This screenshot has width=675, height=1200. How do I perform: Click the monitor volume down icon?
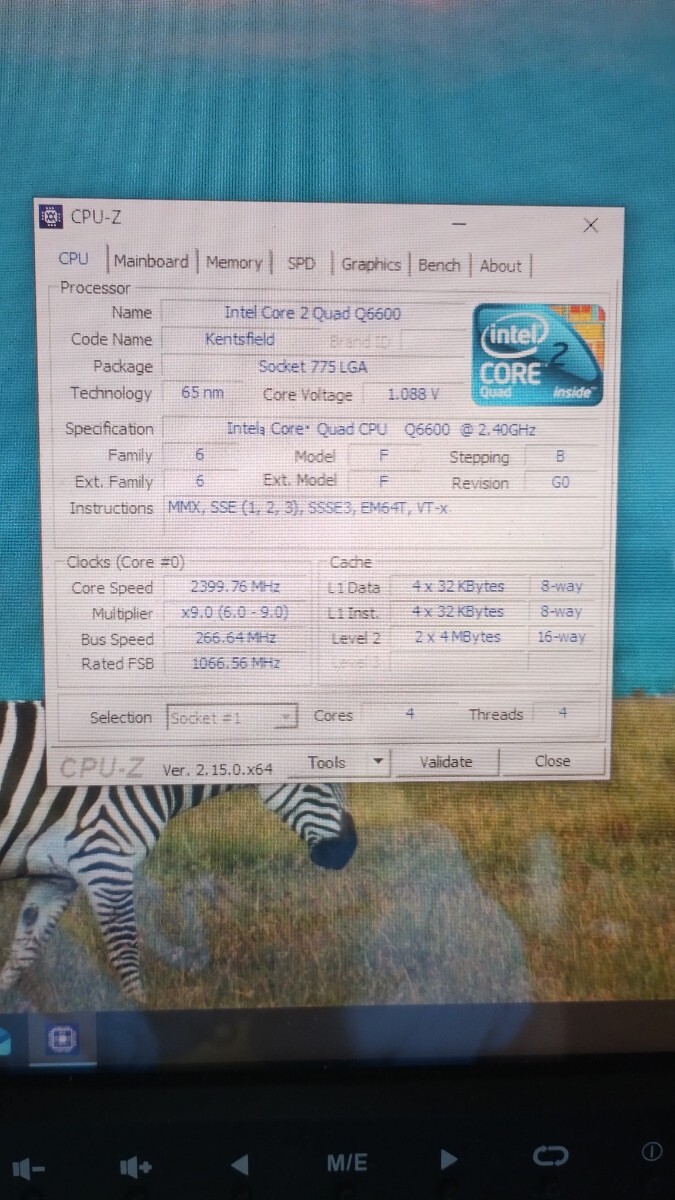coord(30,1166)
